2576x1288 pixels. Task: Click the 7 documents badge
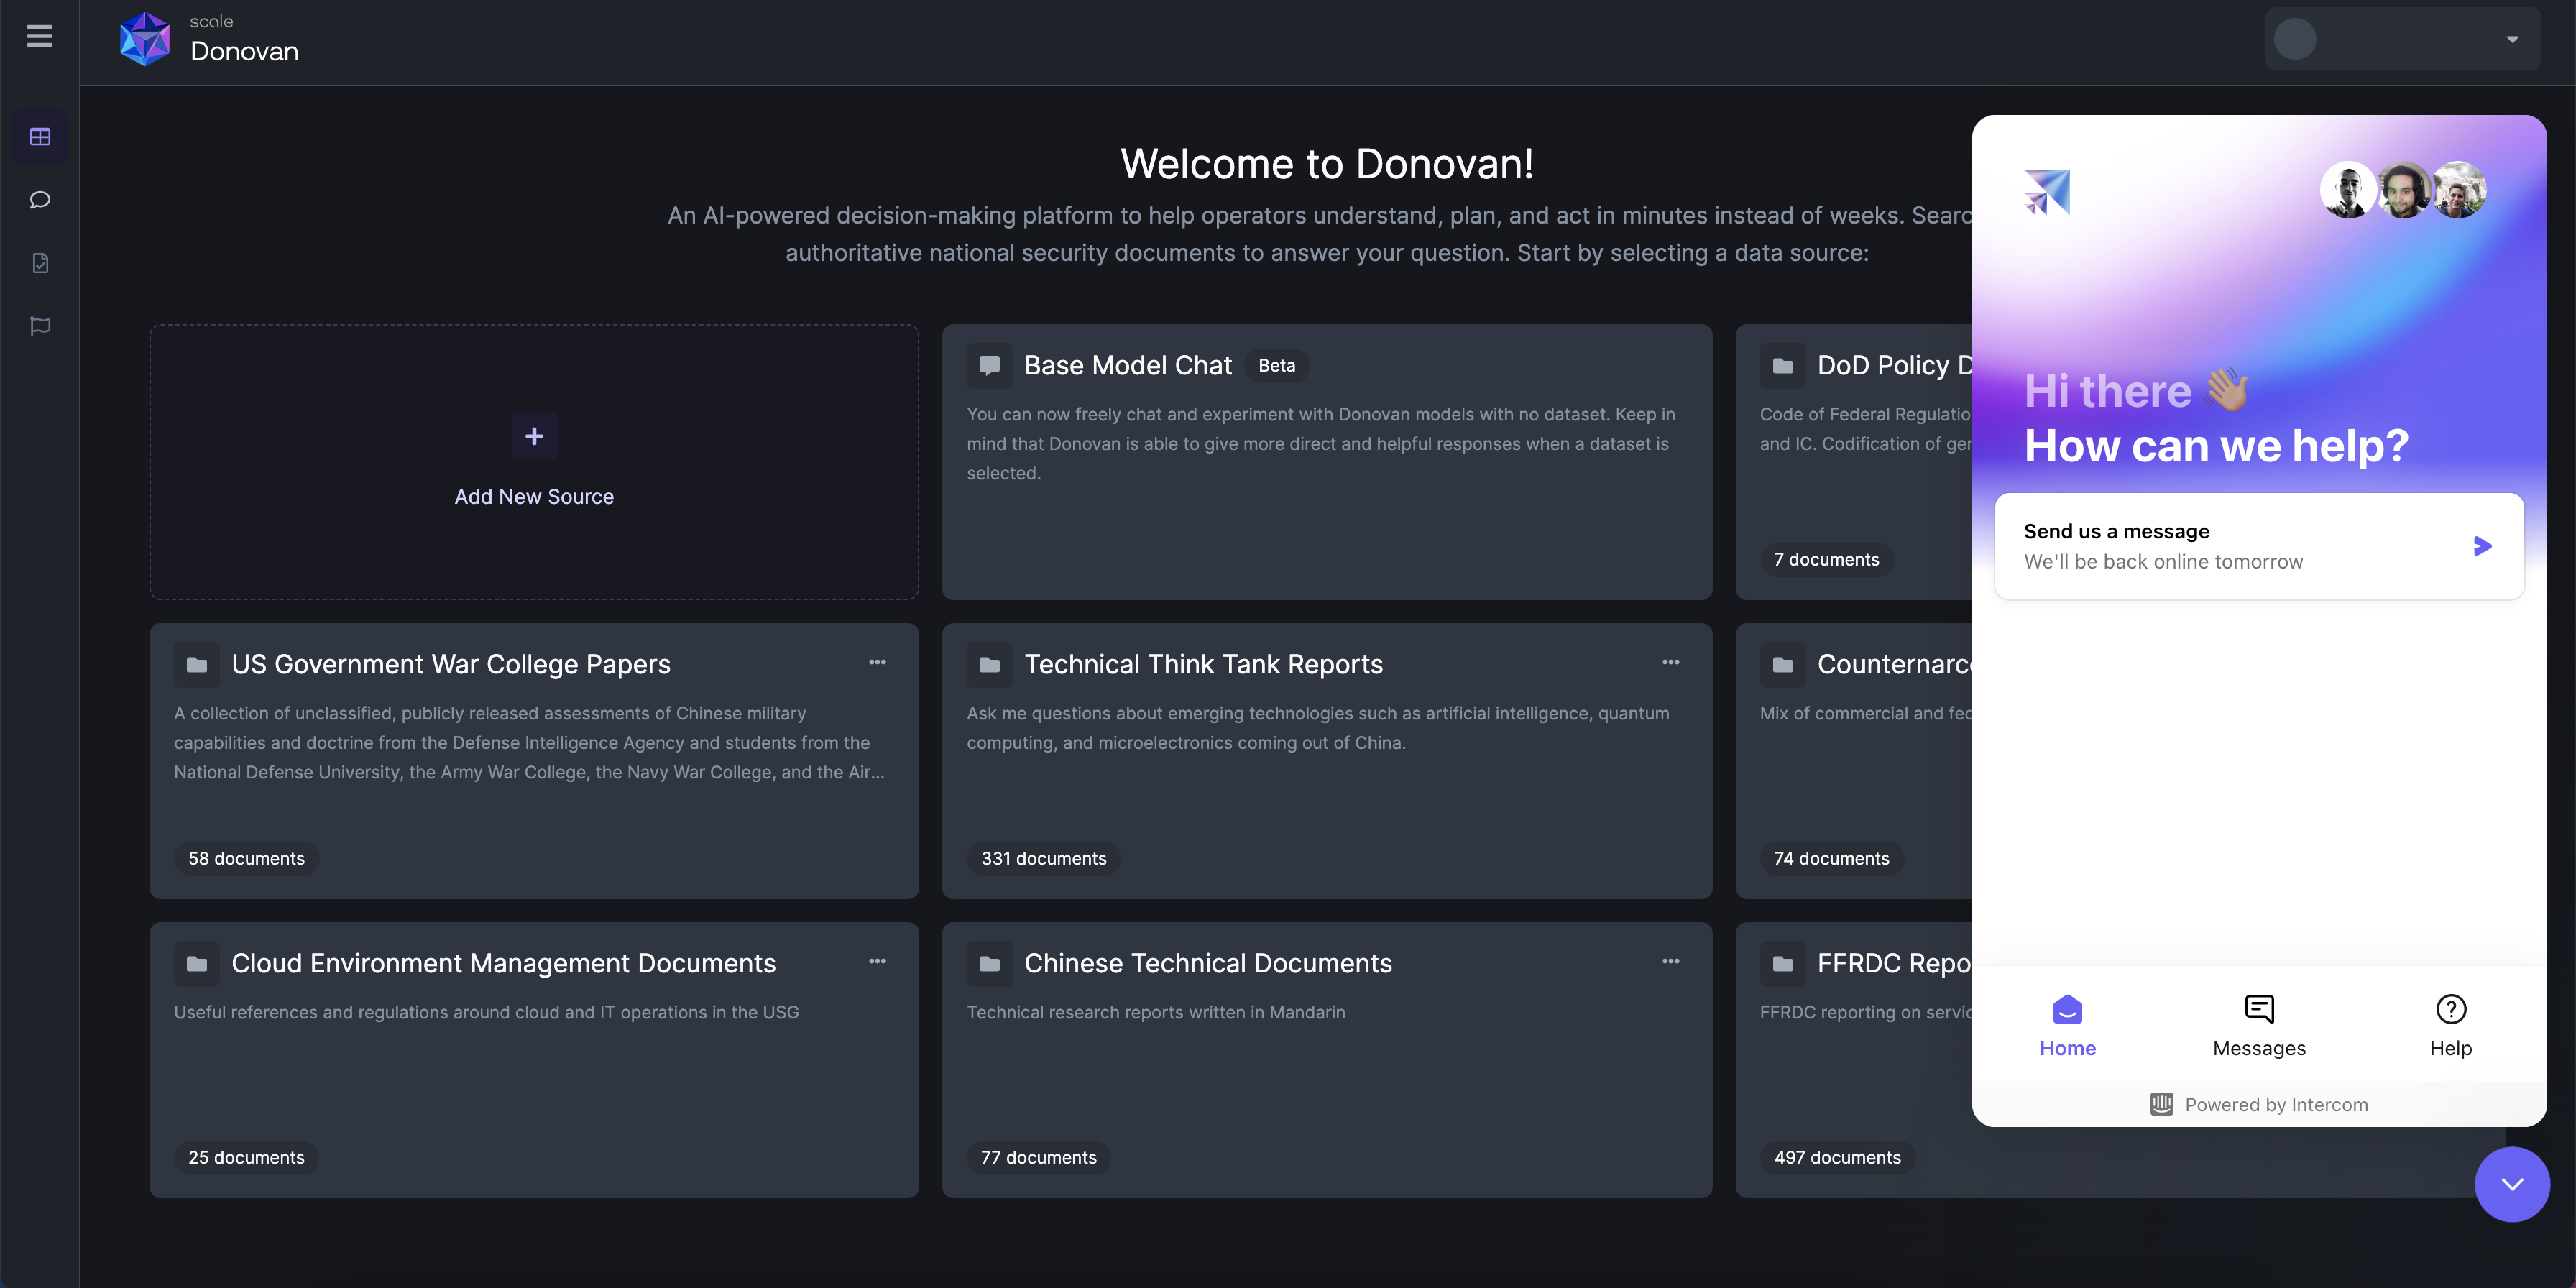tap(1826, 560)
